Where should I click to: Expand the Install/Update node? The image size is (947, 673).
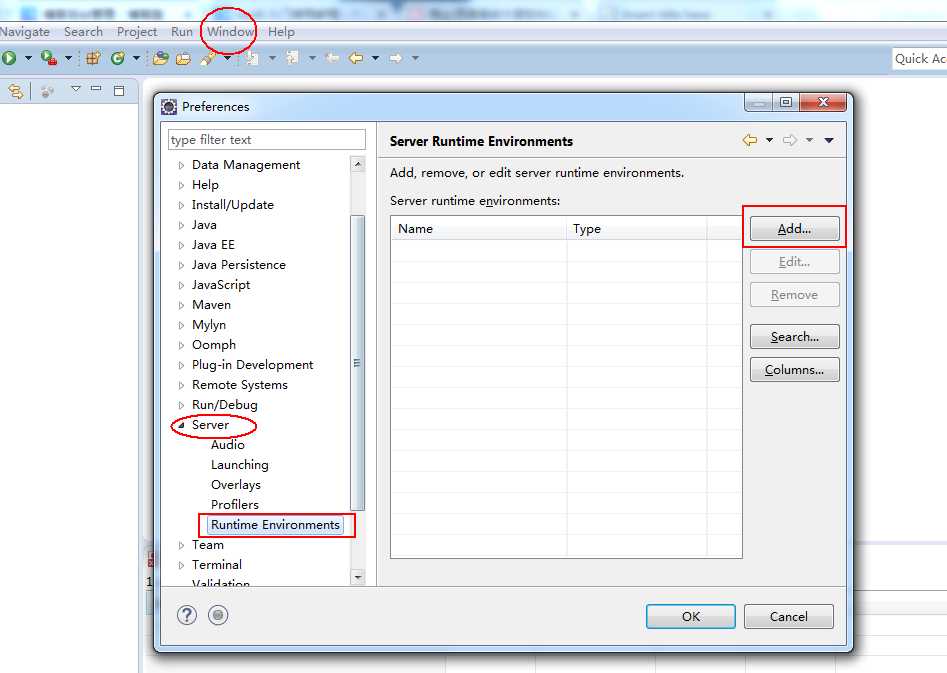[x=181, y=205]
